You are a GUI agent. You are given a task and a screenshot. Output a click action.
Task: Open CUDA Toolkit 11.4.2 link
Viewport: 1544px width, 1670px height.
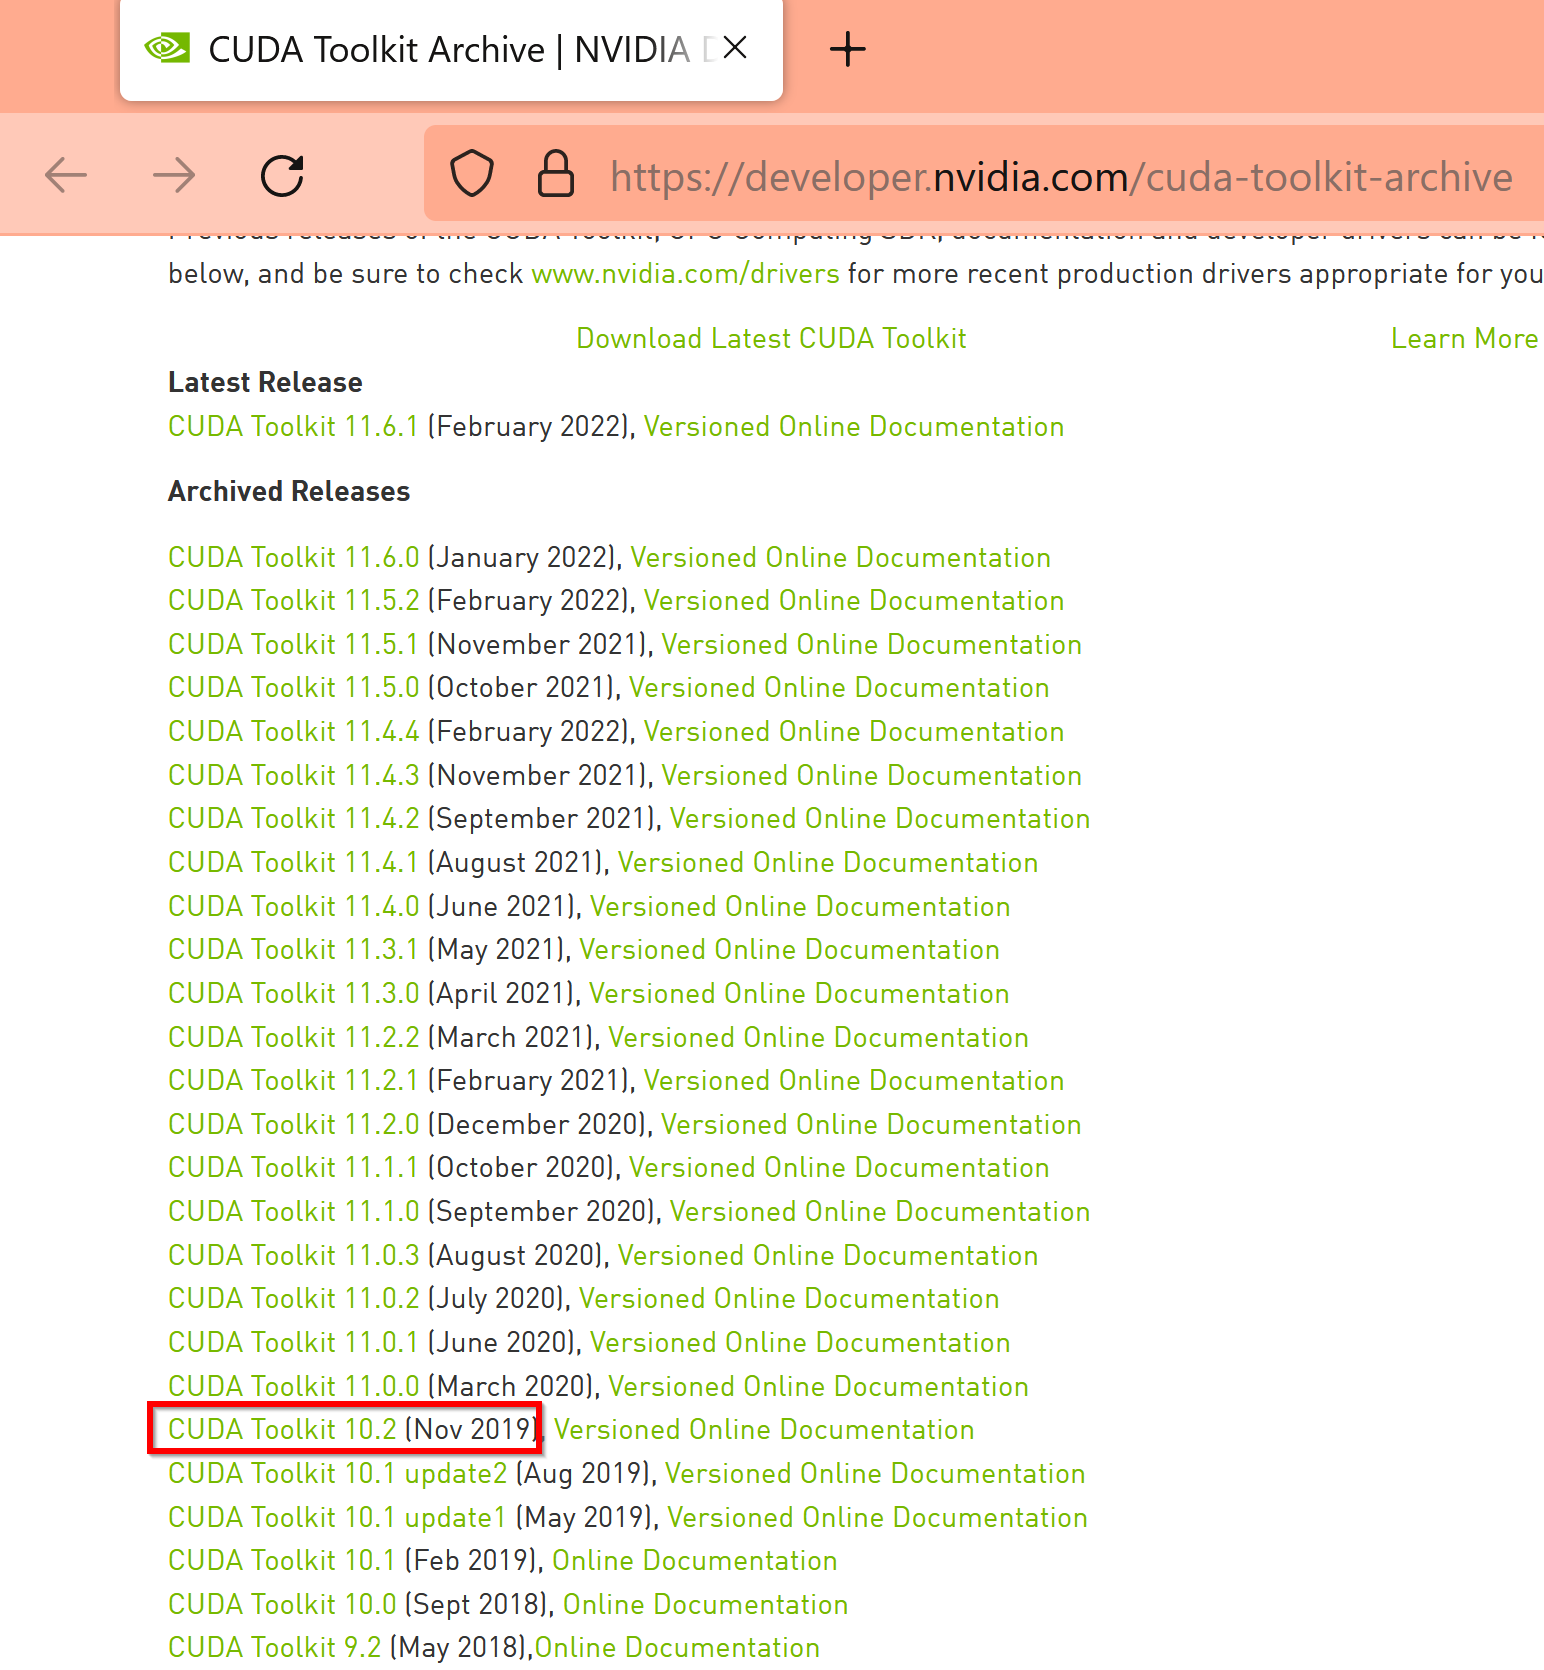[x=294, y=819]
